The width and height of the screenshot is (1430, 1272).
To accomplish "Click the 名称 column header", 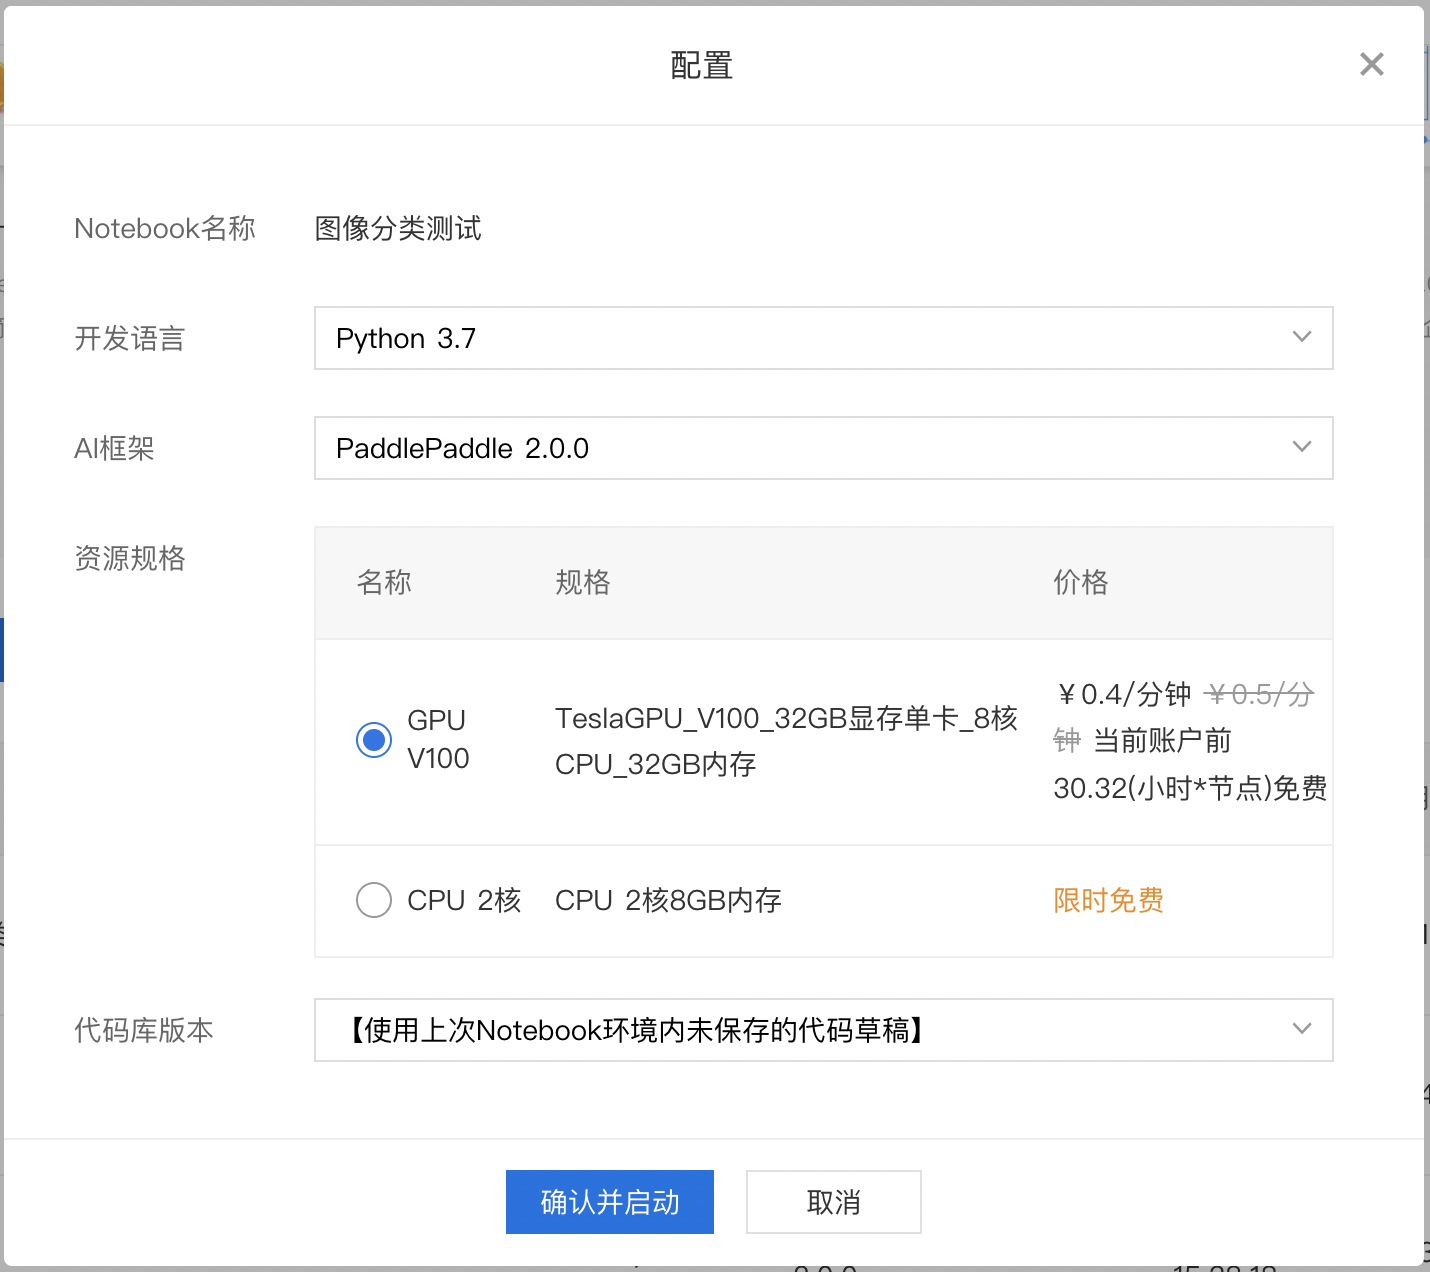I will click(x=384, y=582).
